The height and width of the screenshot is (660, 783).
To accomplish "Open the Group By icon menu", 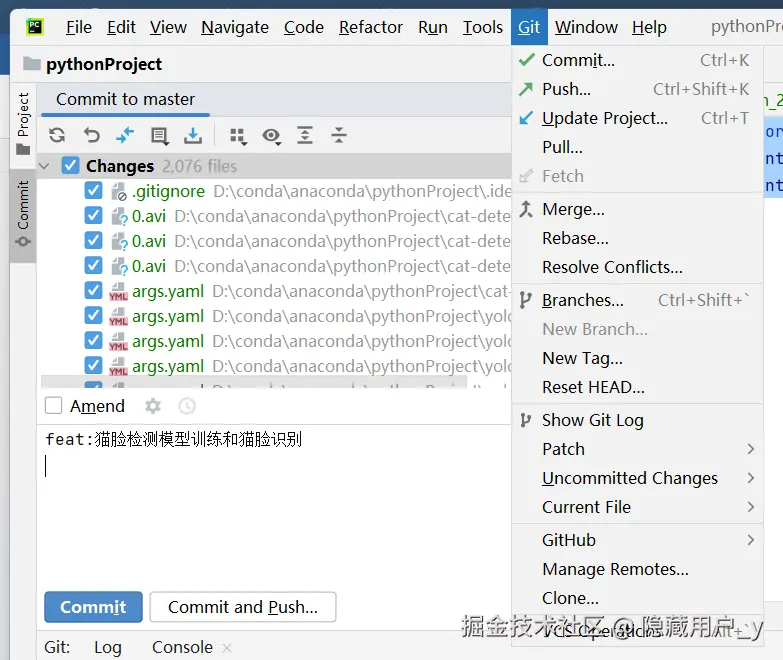I will point(238,136).
